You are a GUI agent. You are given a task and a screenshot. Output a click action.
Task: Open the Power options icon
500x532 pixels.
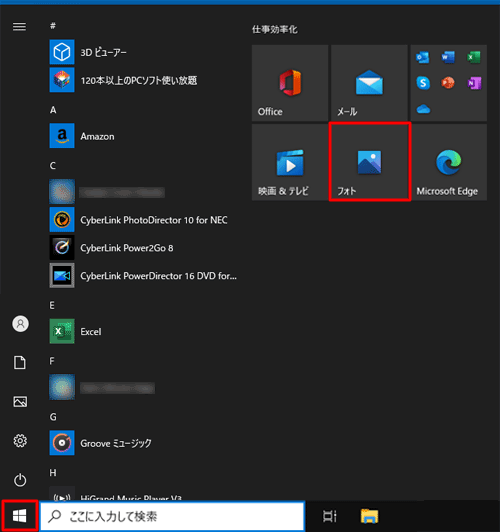point(20,480)
